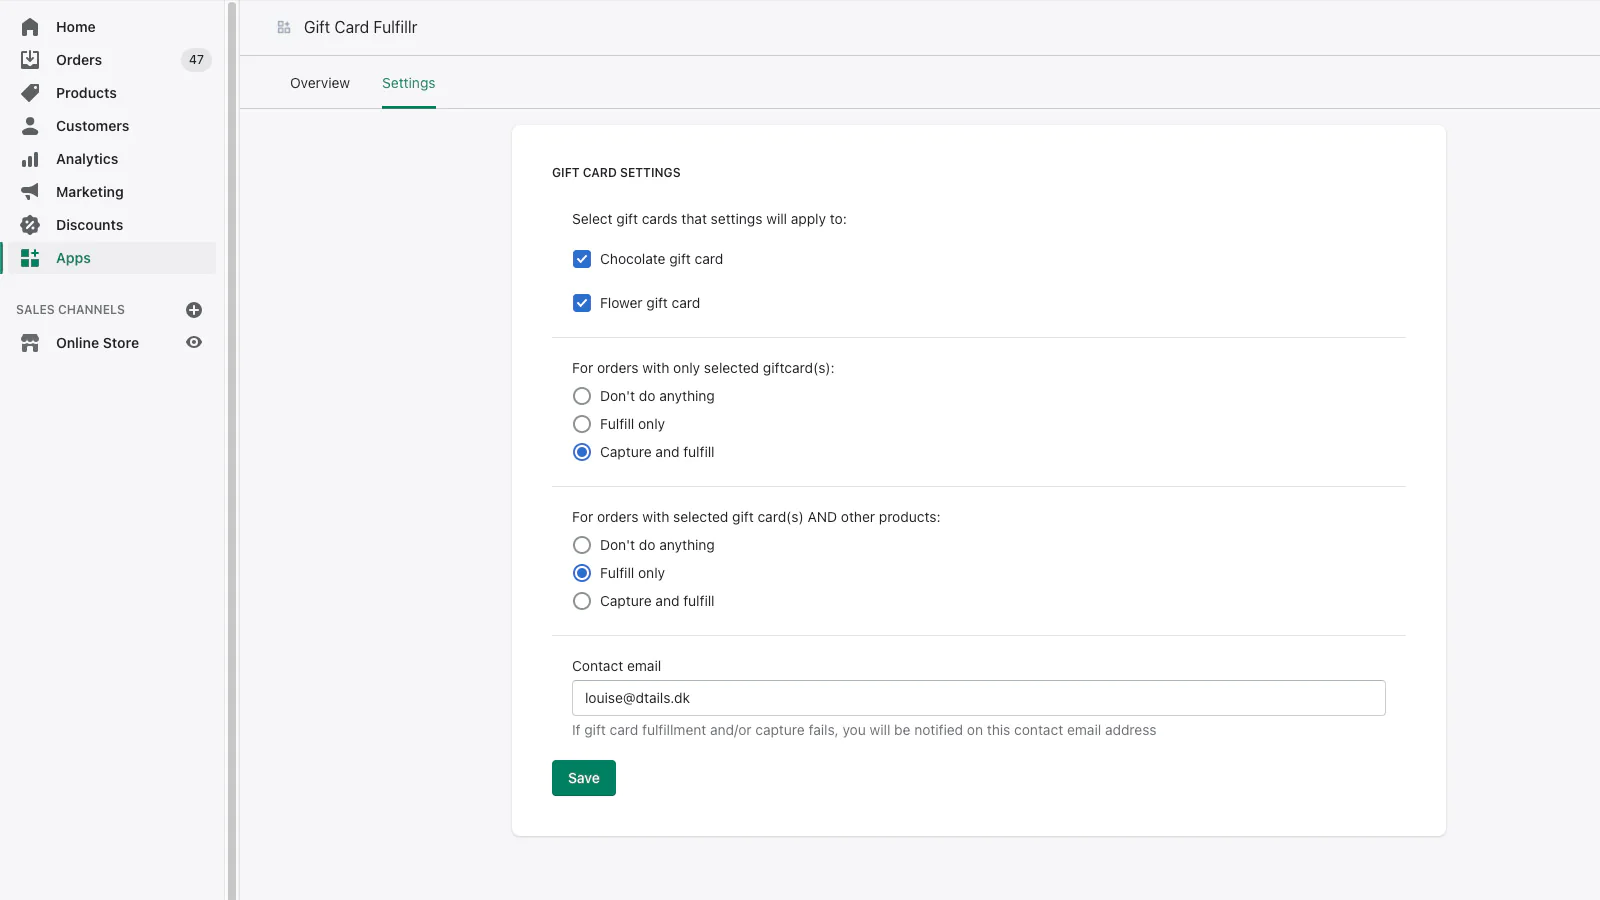Click 'AND other products' section heading
Image resolution: width=1600 pixels, height=900 pixels.
click(x=756, y=517)
